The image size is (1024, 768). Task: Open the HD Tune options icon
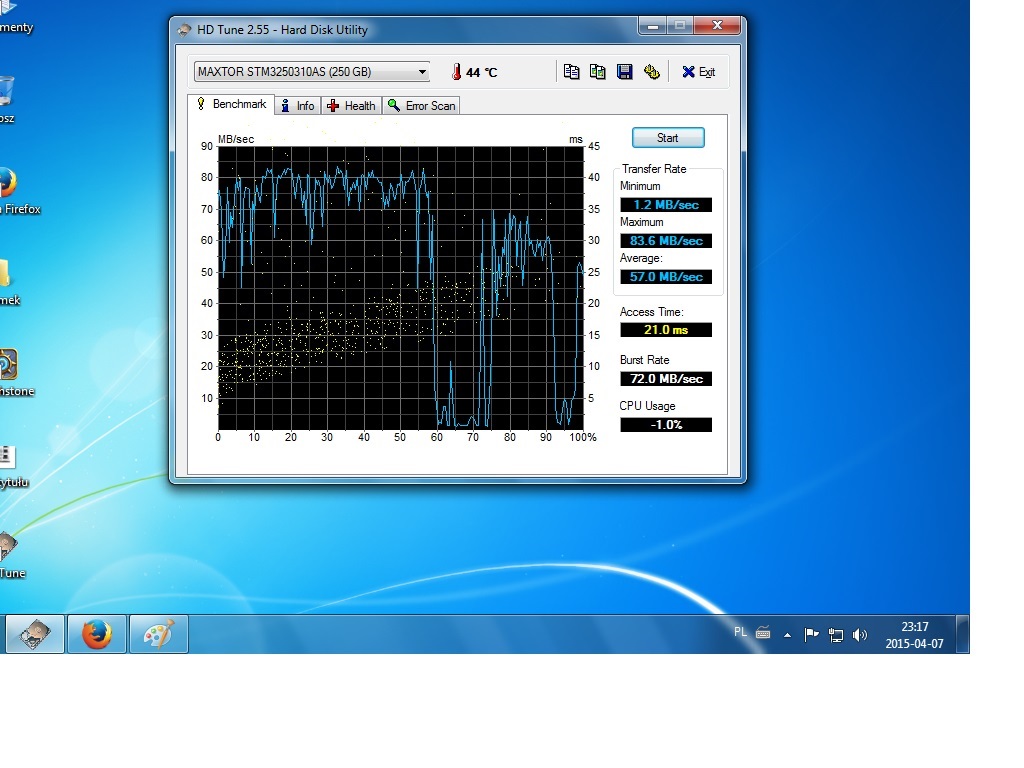651,72
